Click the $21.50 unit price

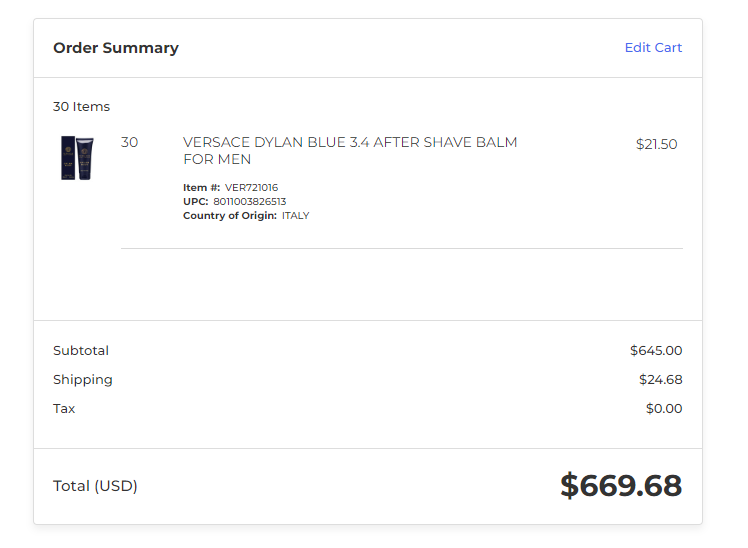(656, 144)
